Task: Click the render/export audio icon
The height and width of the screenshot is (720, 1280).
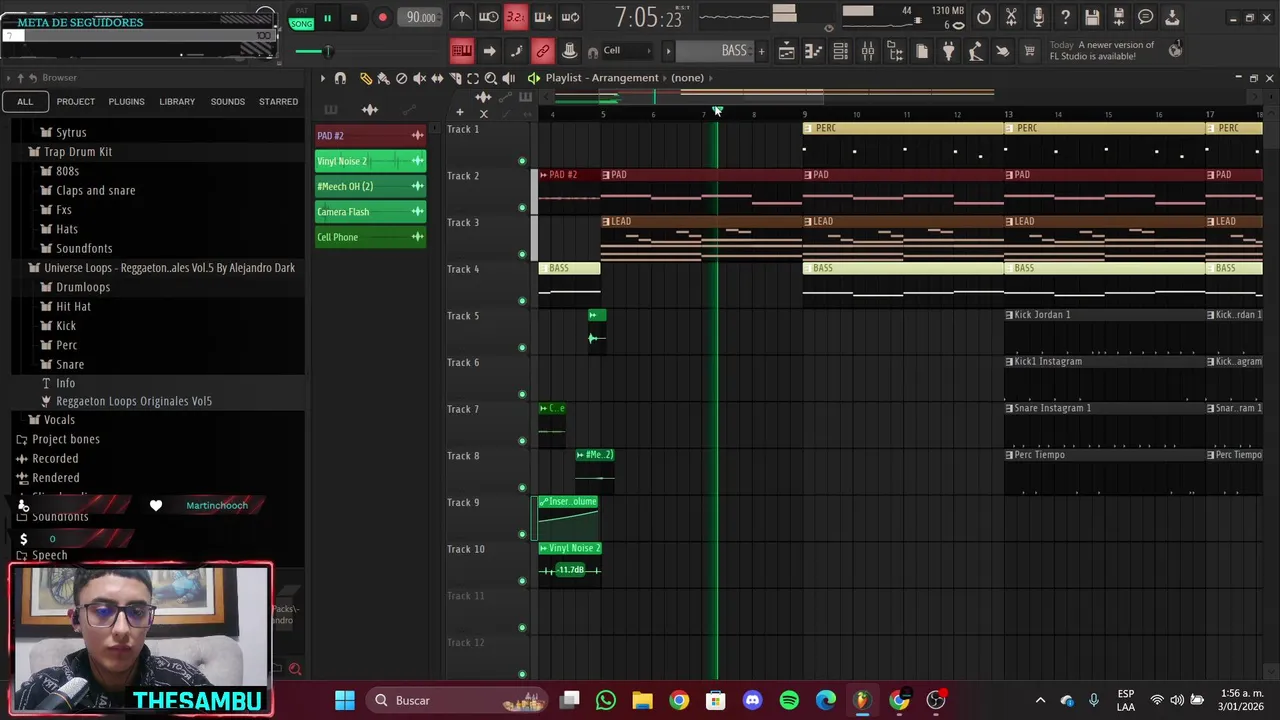Action: click(1119, 17)
